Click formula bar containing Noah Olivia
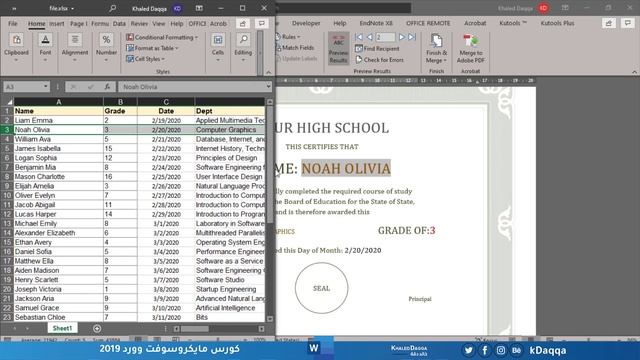The height and width of the screenshot is (360, 640). (x=191, y=87)
